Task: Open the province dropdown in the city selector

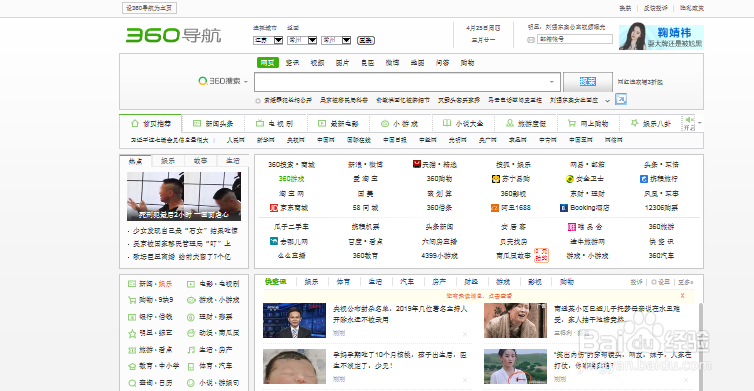Action: (x=268, y=40)
